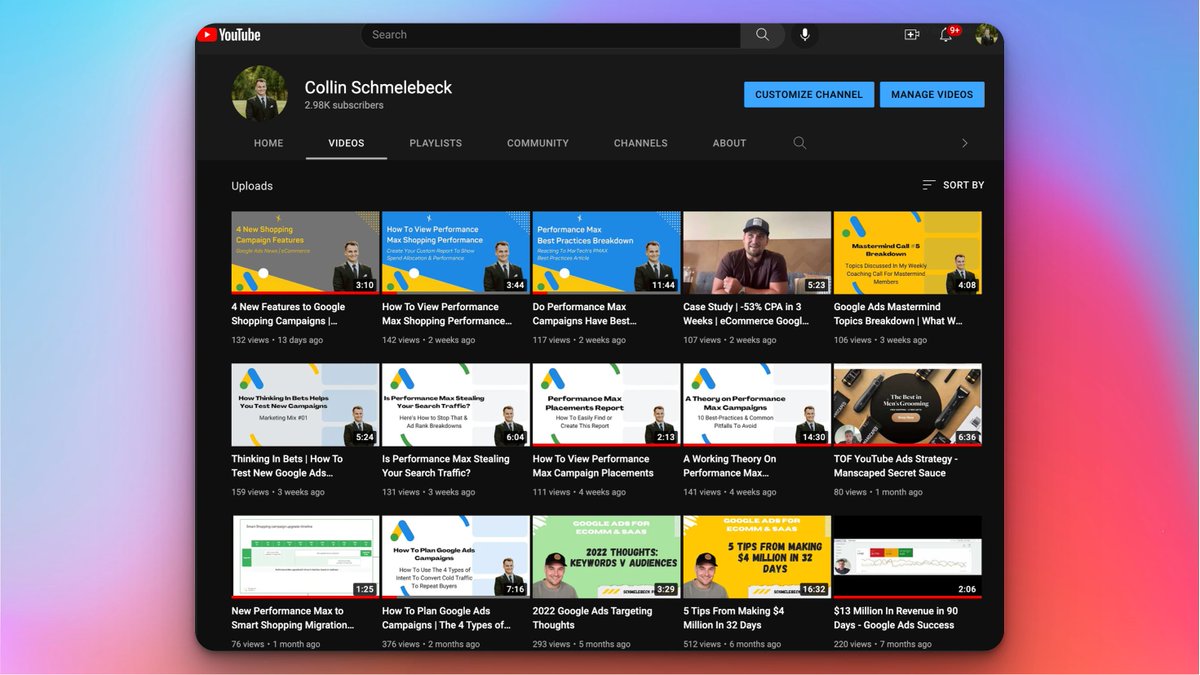Open the account avatar menu
The image size is (1200, 675).
(x=987, y=35)
